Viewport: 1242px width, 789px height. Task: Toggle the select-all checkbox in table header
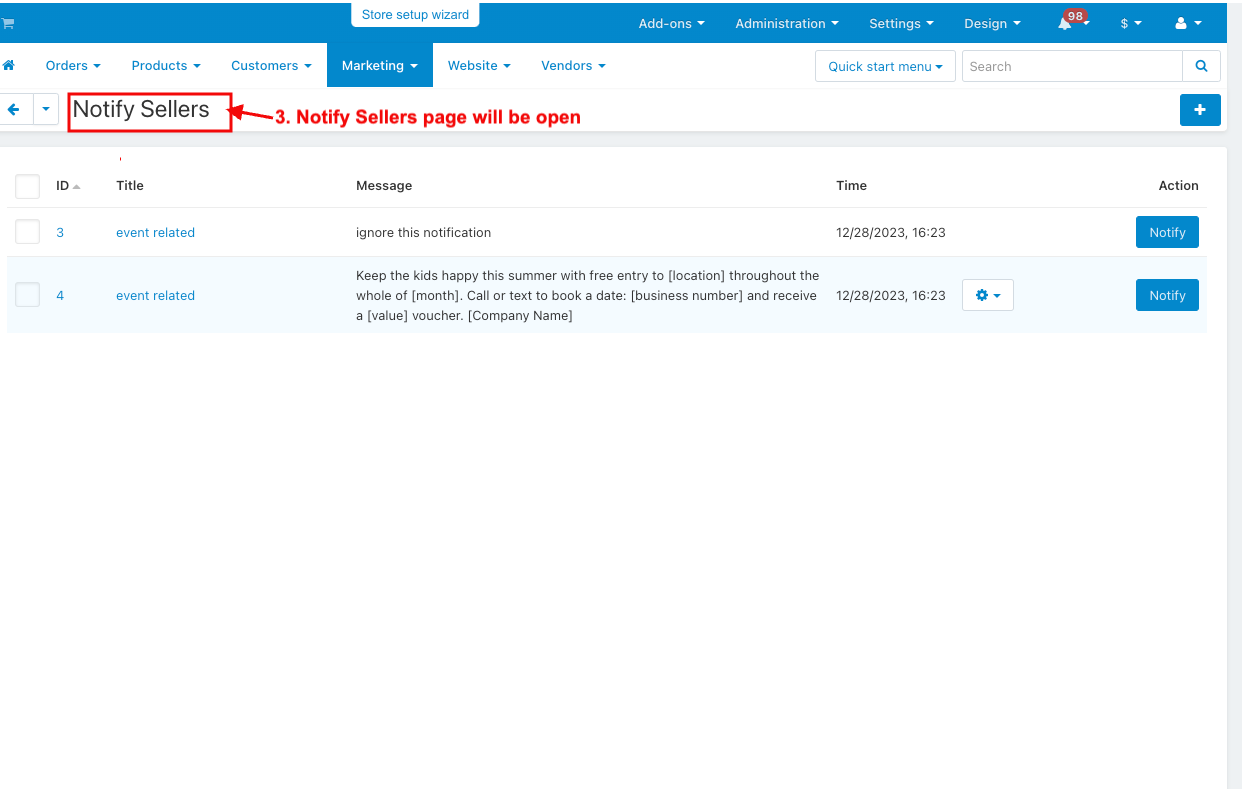point(27,186)
